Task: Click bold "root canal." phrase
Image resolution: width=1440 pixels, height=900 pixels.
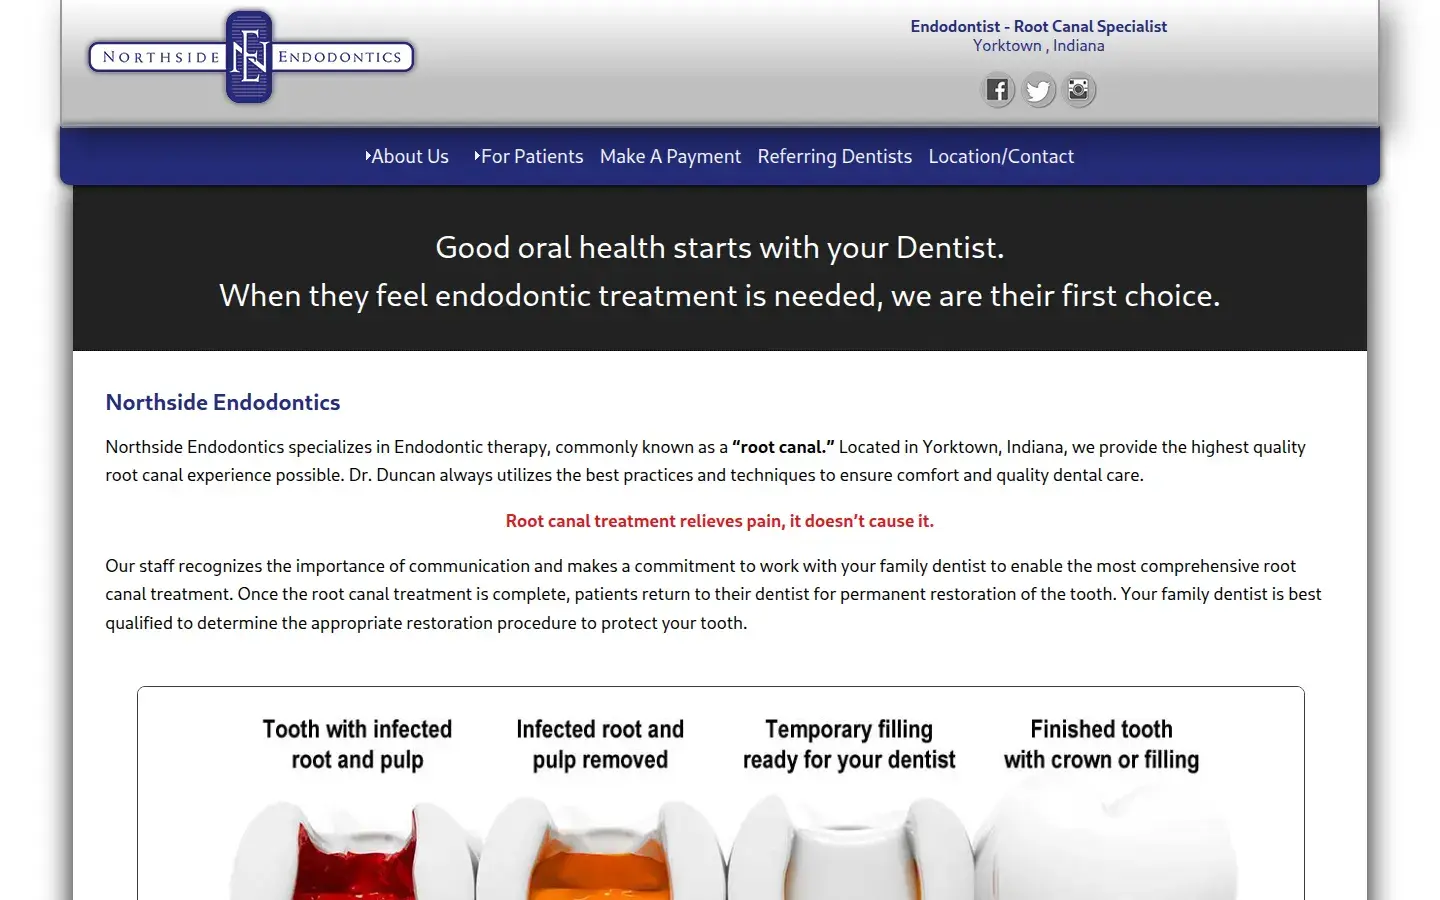Action: 783,447
